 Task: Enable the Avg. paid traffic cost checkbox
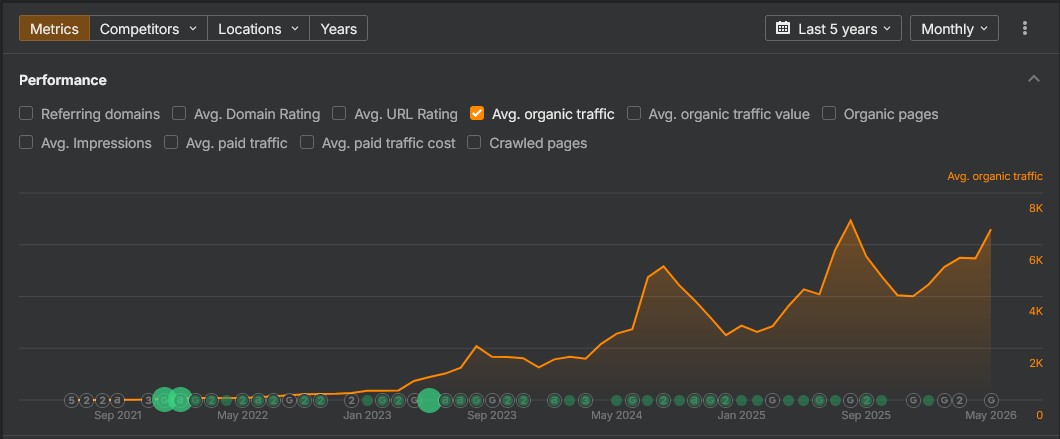(307, 142)
